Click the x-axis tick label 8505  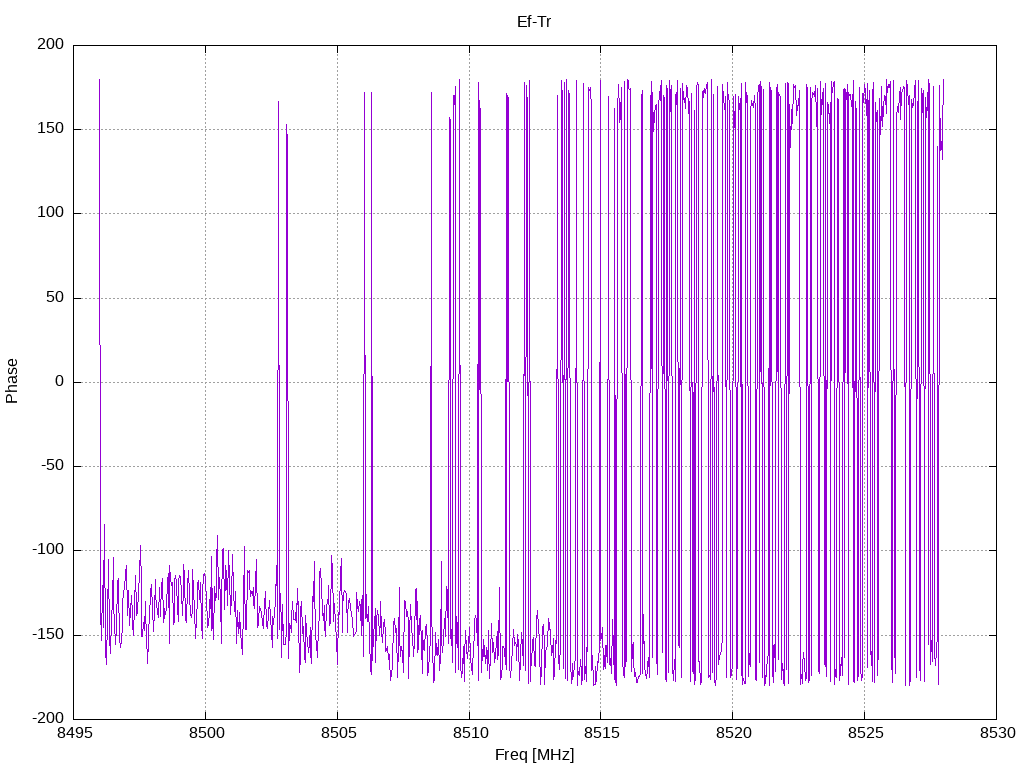coord(338,733)
